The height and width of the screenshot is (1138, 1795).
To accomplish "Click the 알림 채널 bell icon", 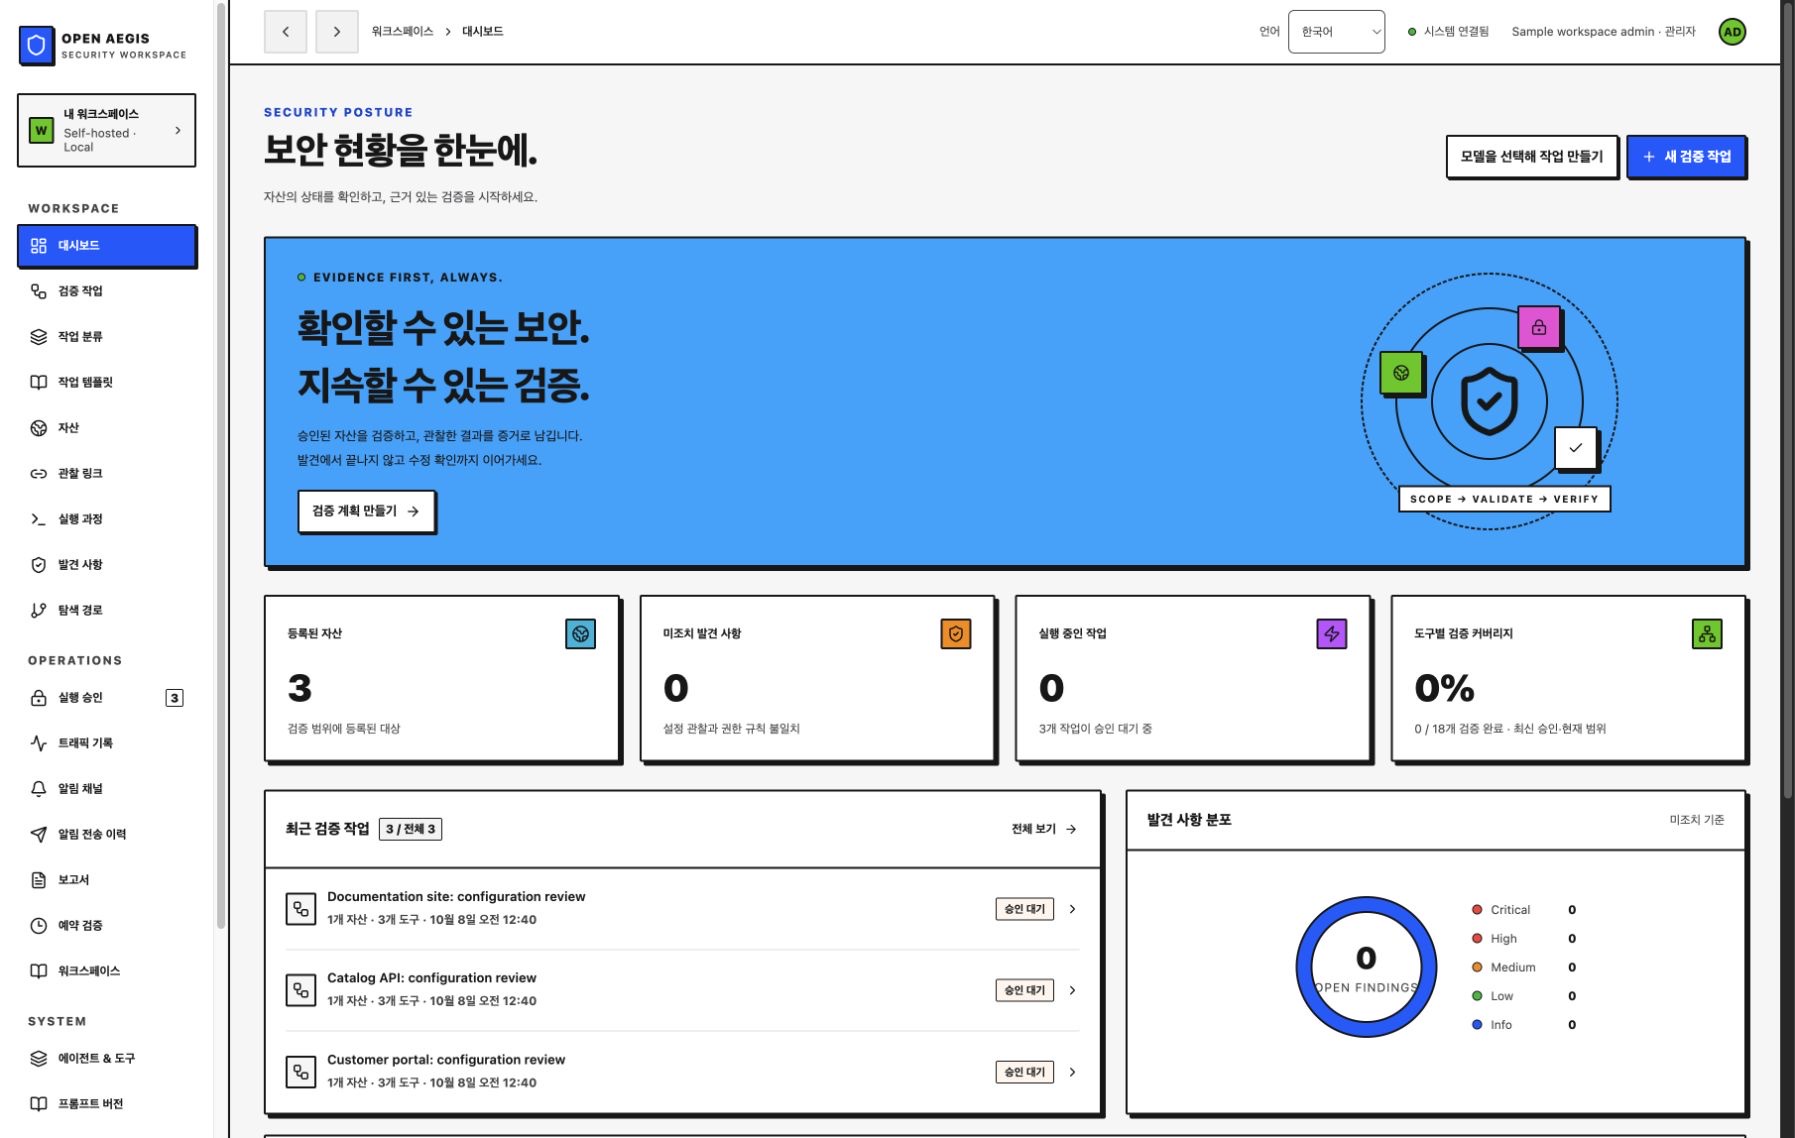I will (39, 789).
